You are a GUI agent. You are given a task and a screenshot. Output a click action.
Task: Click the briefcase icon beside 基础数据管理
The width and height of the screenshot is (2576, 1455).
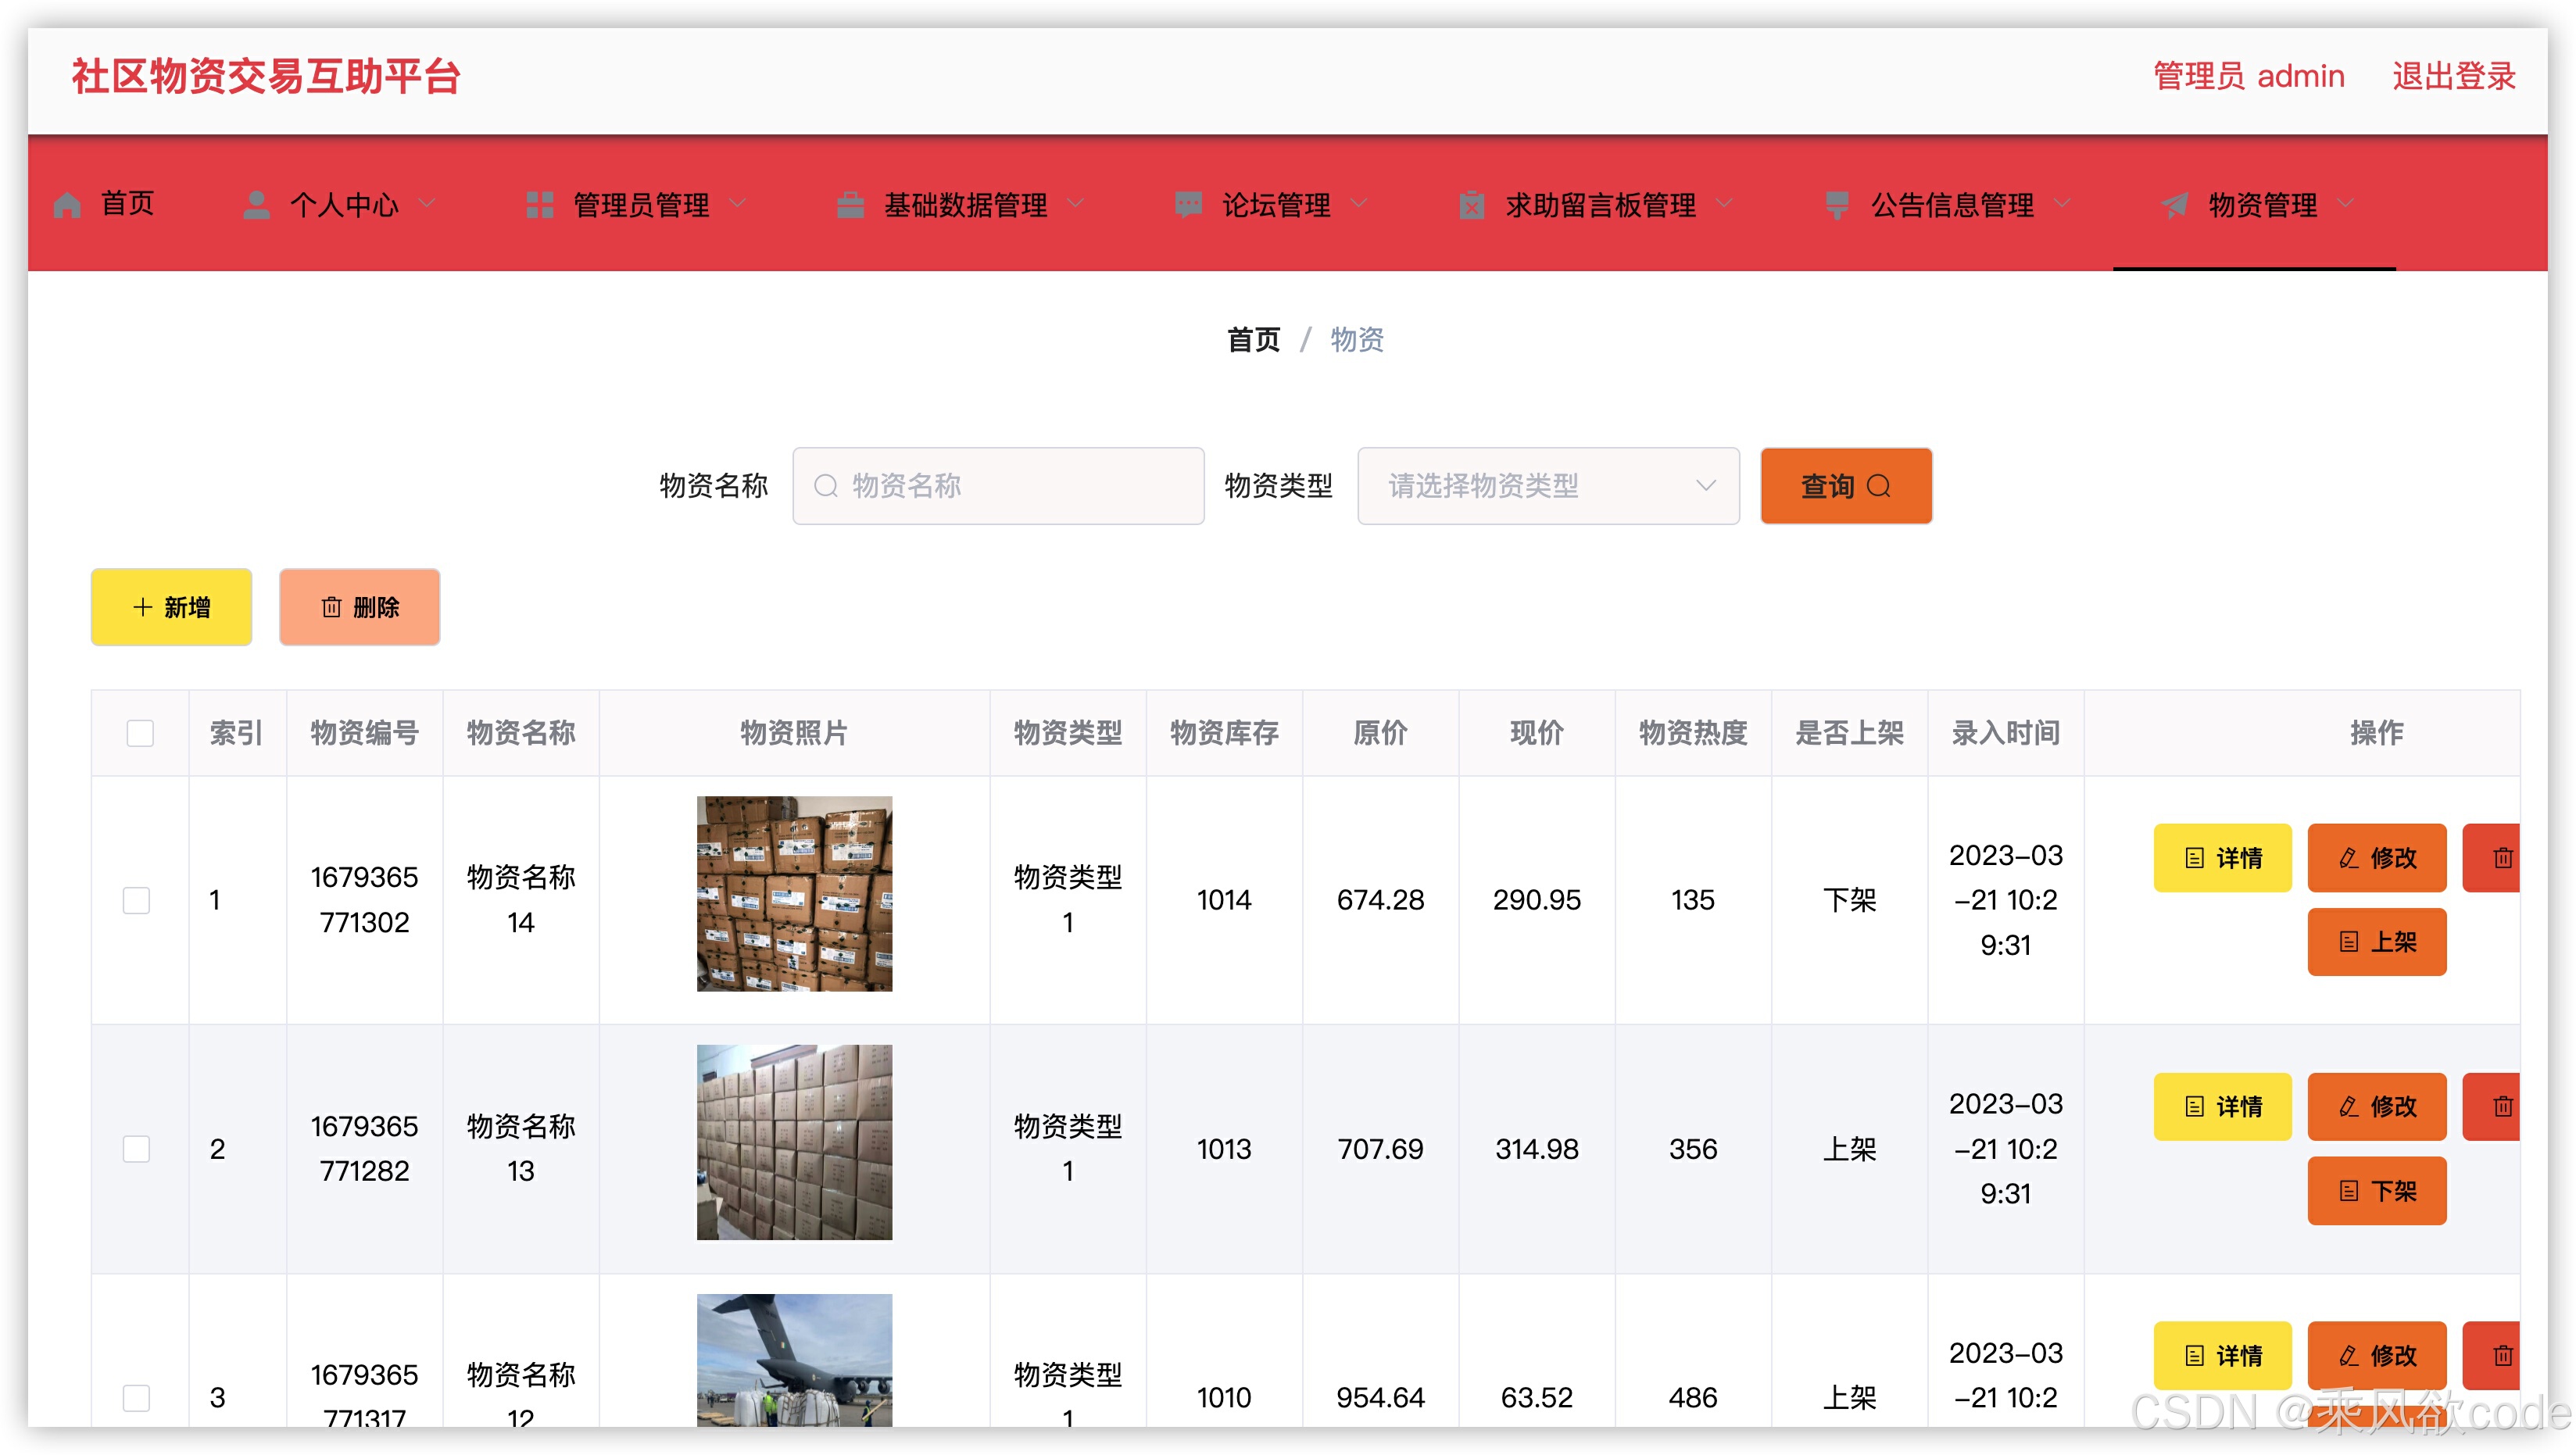850,205
